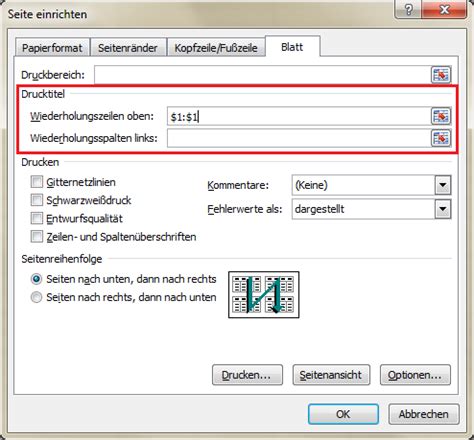This screenshot has height=440, width=474.
Task: Click the page order preview image
Action: click(264, 295)
